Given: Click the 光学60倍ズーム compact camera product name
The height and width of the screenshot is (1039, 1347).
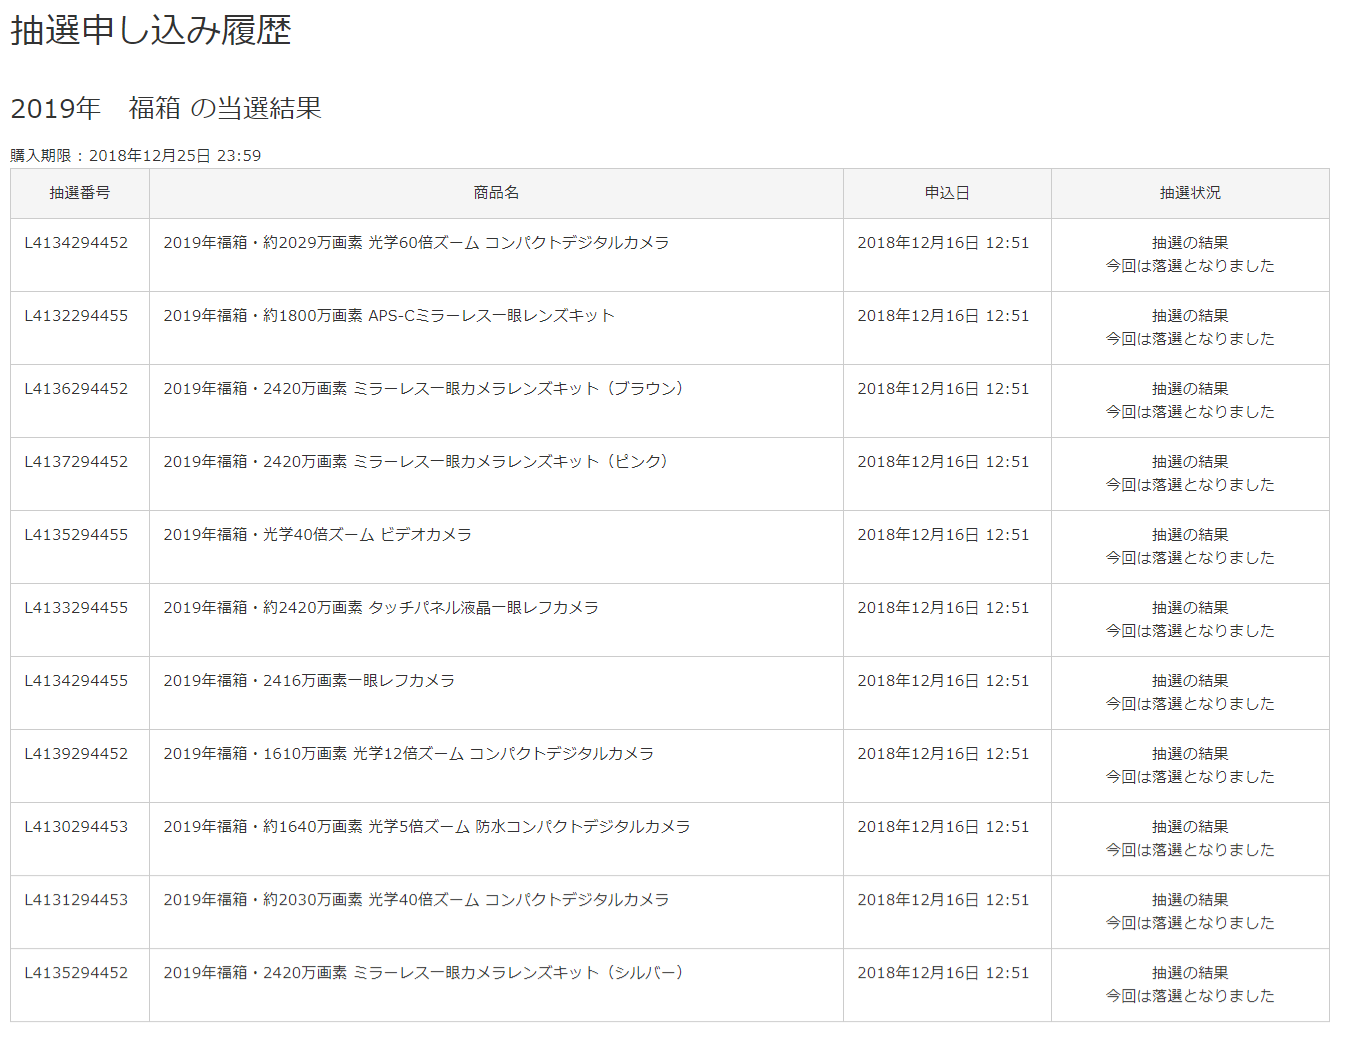Looking at the screenshot, I should coord(416,243).
